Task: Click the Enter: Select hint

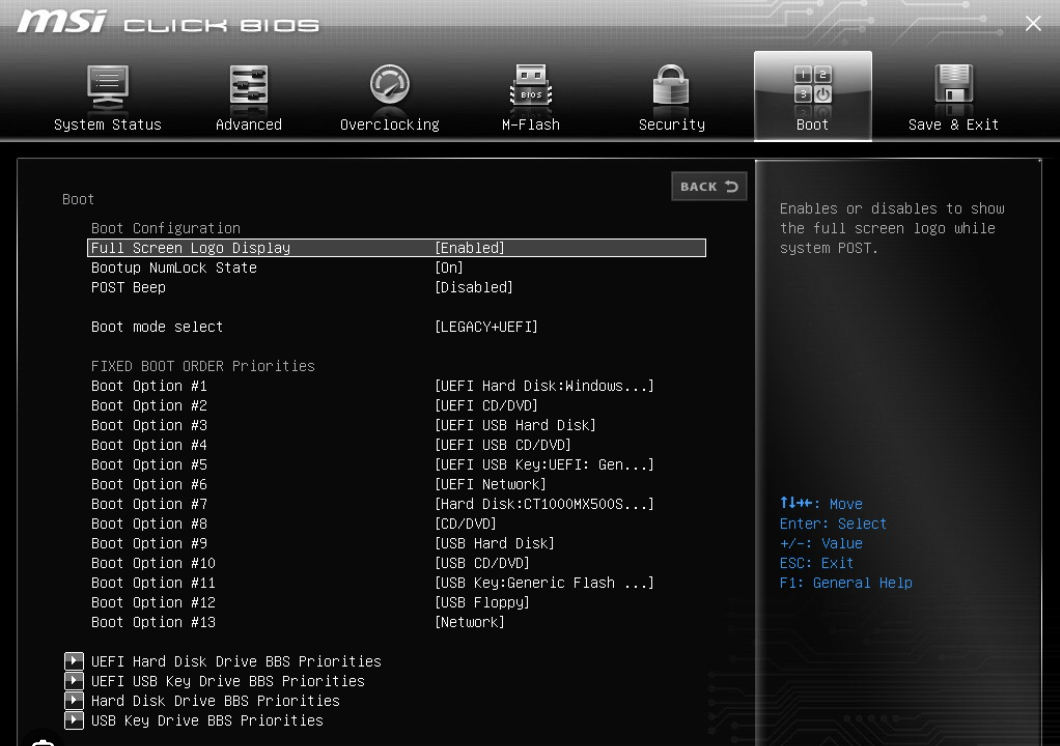Action: coord(833,524)
